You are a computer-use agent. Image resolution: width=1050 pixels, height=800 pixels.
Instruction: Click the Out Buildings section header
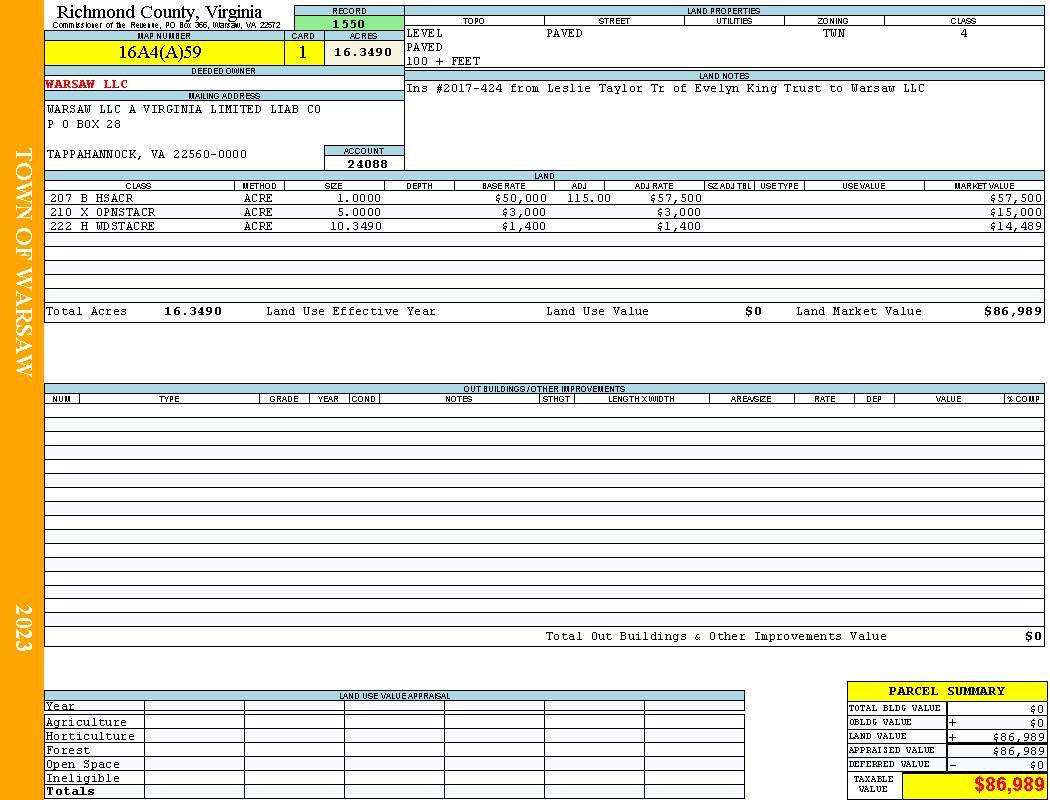(x=544, y=389)
